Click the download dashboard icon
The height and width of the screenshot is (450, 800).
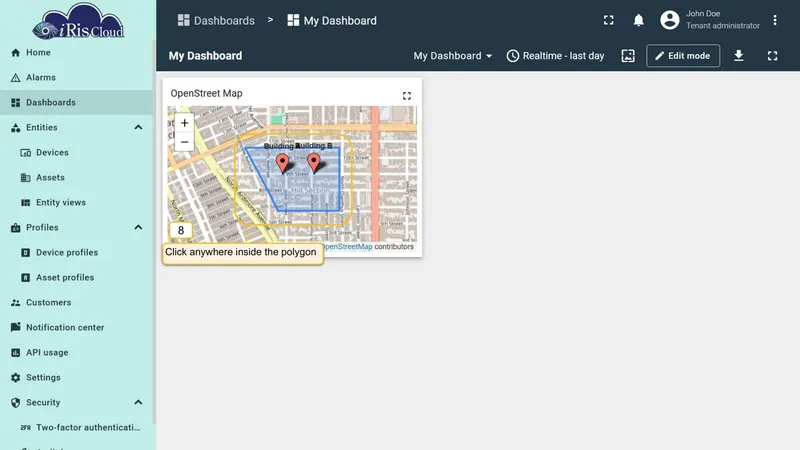739,56
